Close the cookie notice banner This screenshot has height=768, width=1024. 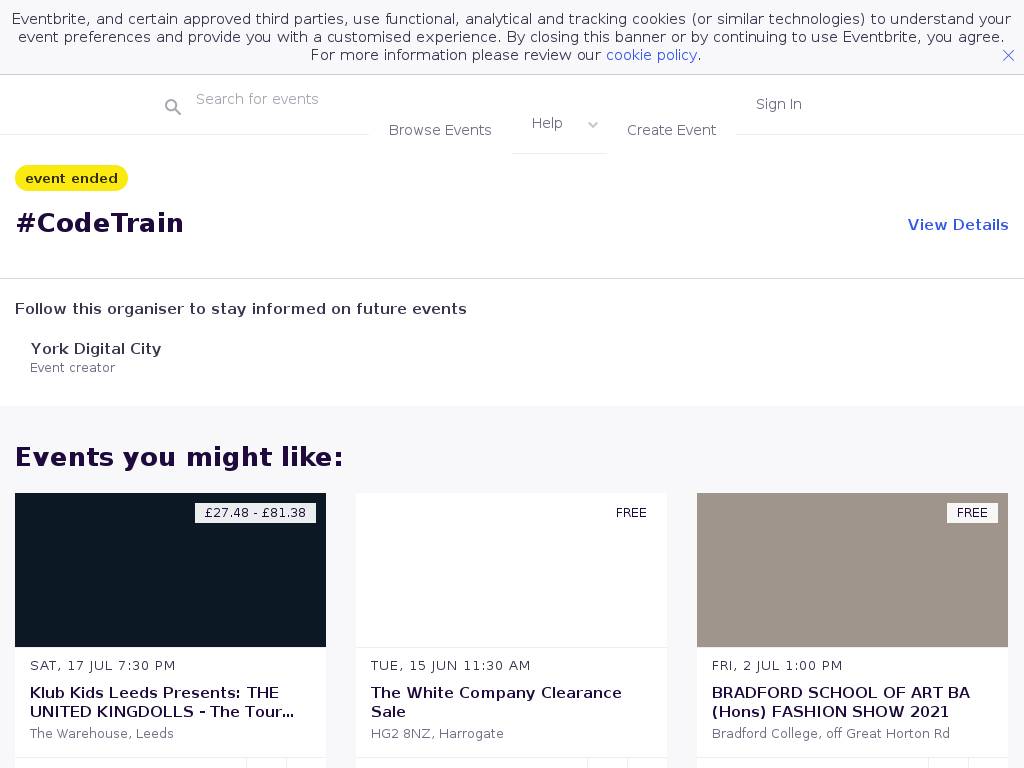(x=1008, y=56)
